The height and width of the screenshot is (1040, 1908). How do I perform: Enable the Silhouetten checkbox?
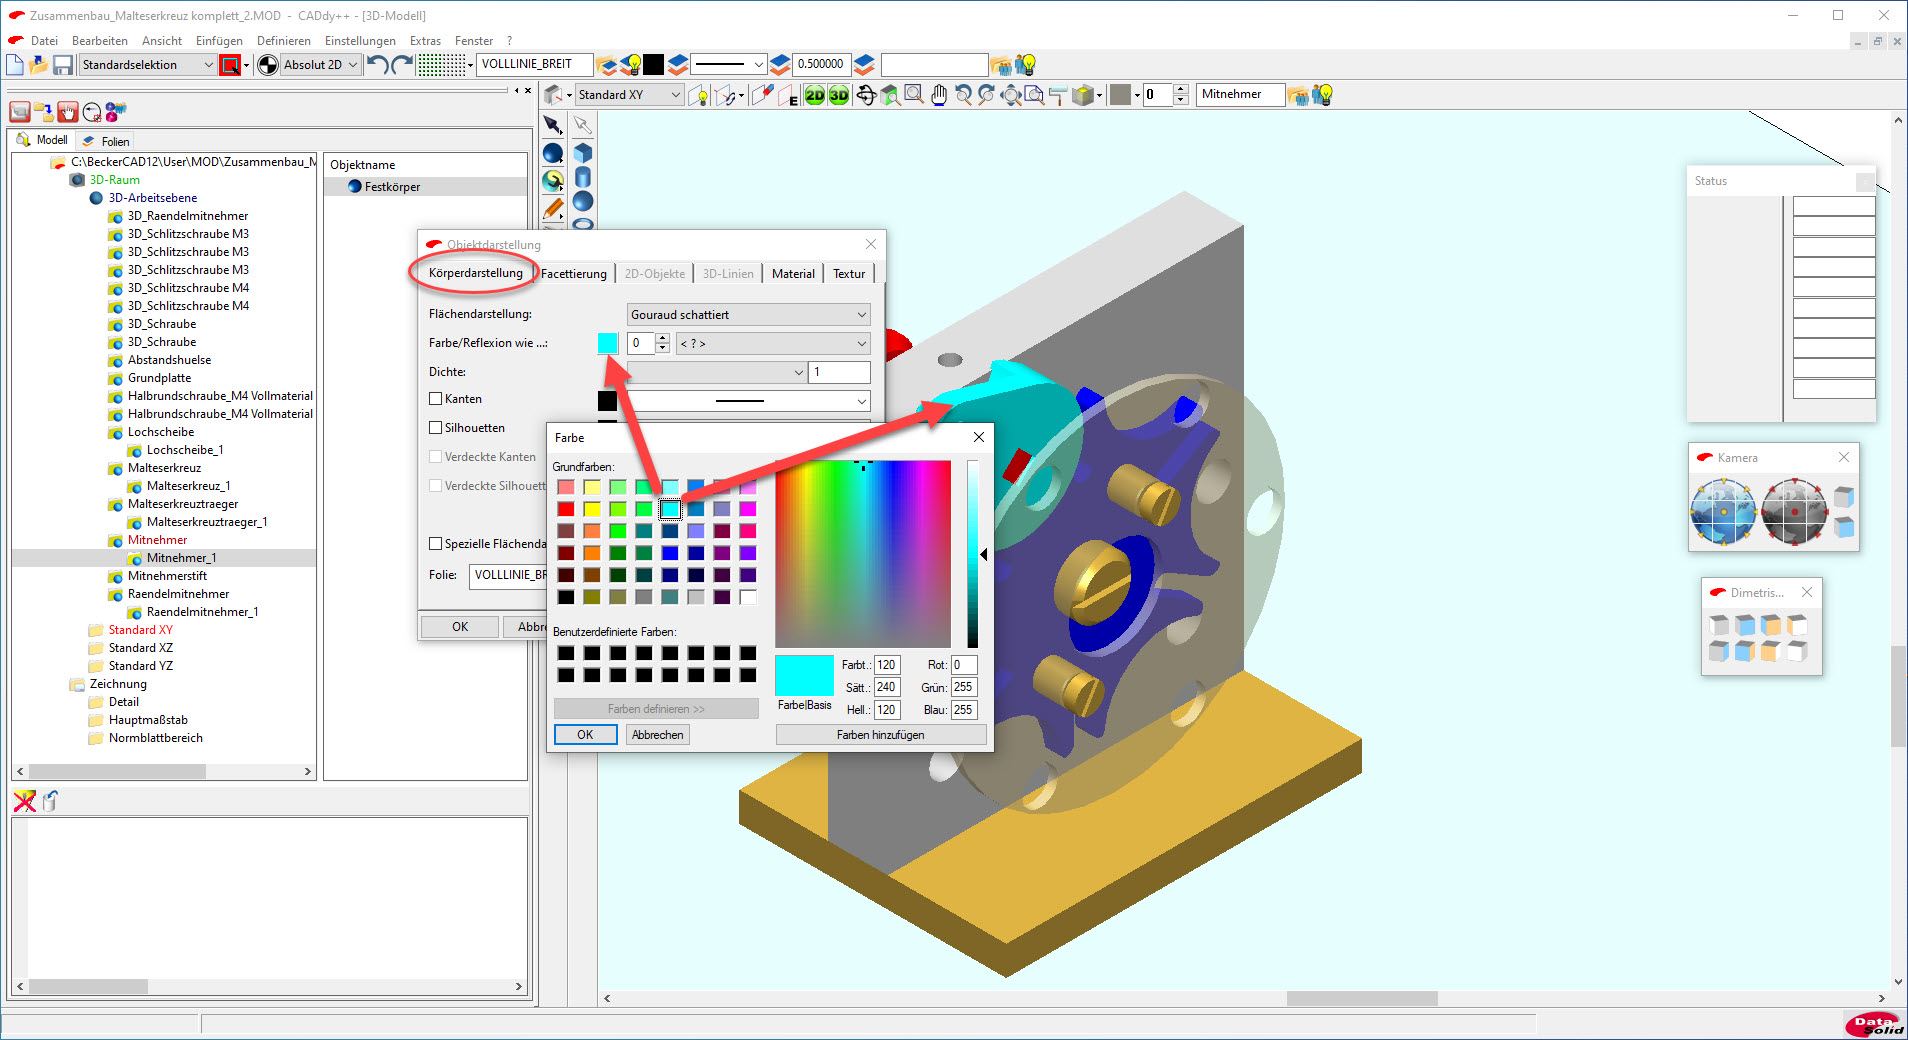(435, 427)
